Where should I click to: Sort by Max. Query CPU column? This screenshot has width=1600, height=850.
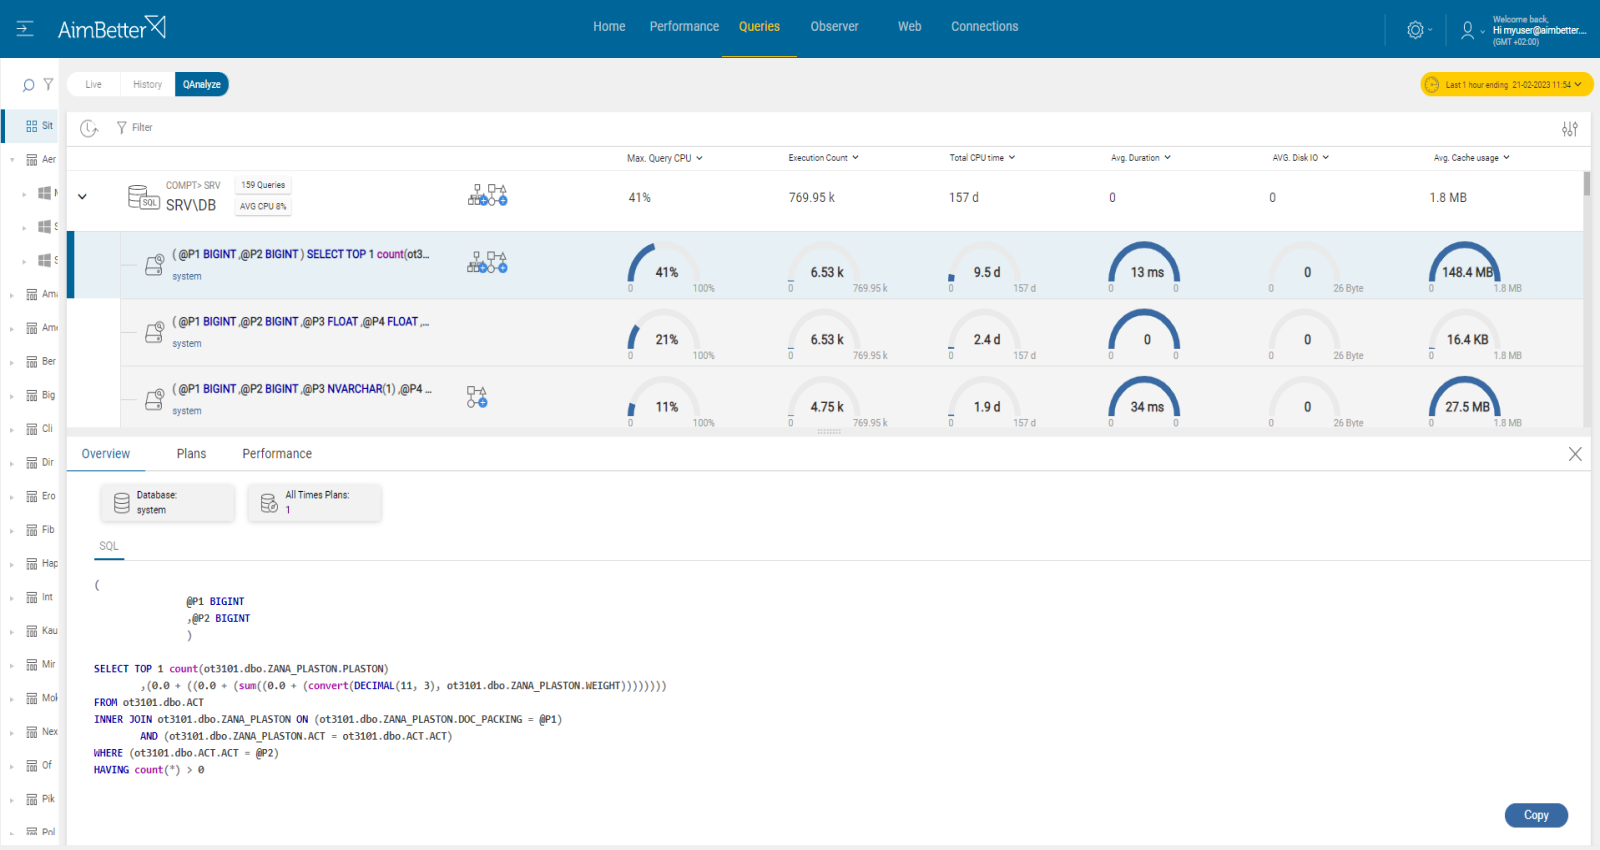[x=664, y=158]
